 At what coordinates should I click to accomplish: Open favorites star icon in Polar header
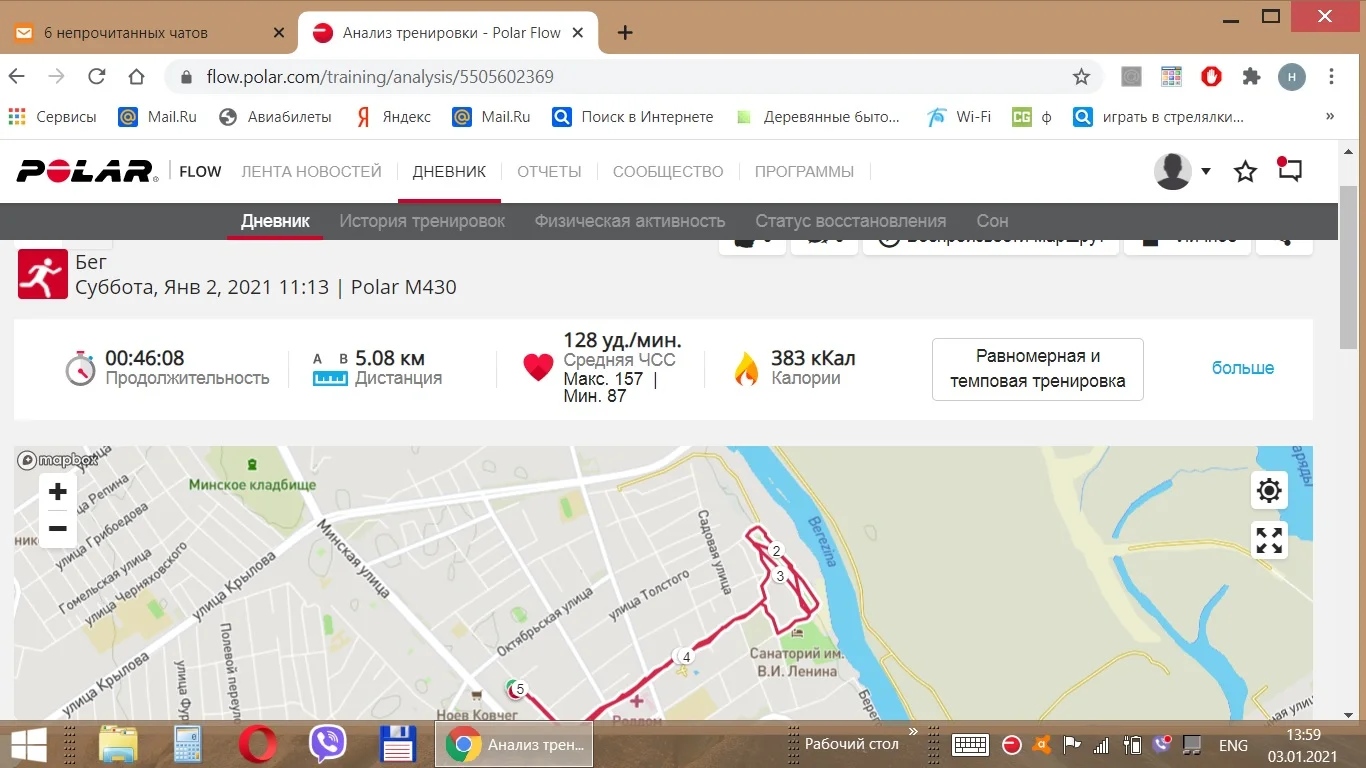click(x=1245, y=172)
